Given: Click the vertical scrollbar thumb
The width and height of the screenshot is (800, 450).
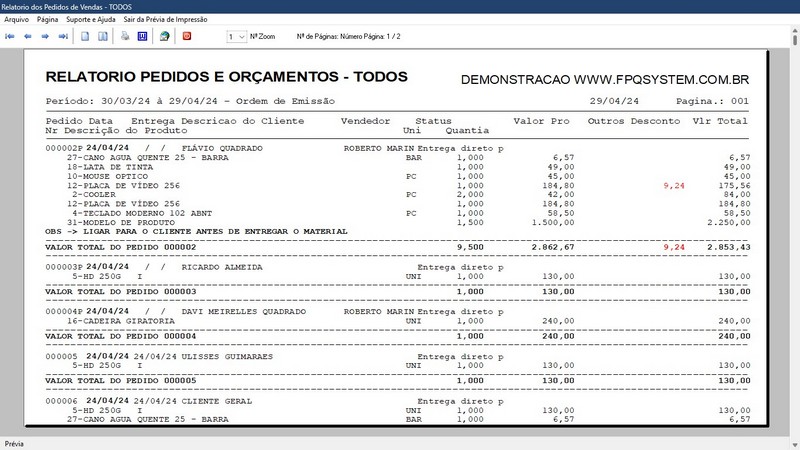Looking at the screenshot, I should [x=795, y=40].
